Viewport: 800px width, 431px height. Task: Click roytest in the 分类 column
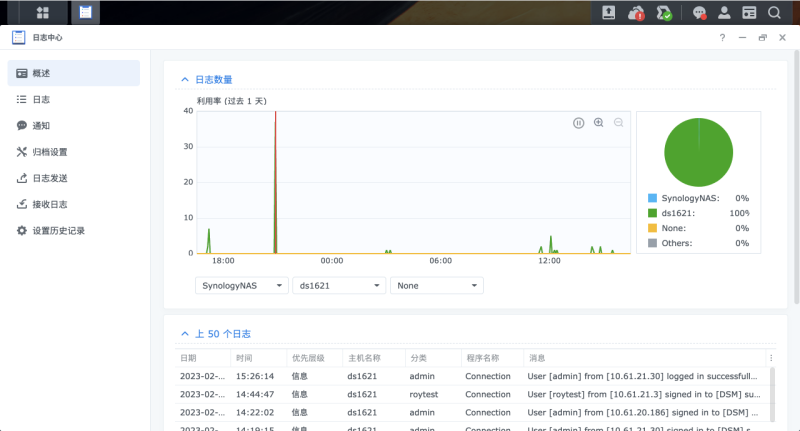(423, 394)
